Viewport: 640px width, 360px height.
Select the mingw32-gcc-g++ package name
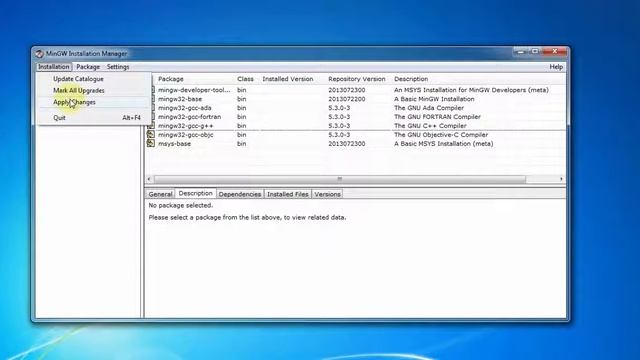pos(186,126)
